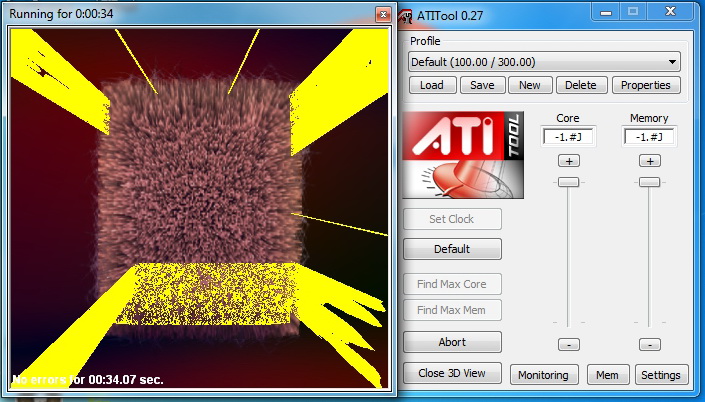Close the 3D rendering window
Image resolution: width=705 pixels, height=402 pixels.
tap(382, 14)
